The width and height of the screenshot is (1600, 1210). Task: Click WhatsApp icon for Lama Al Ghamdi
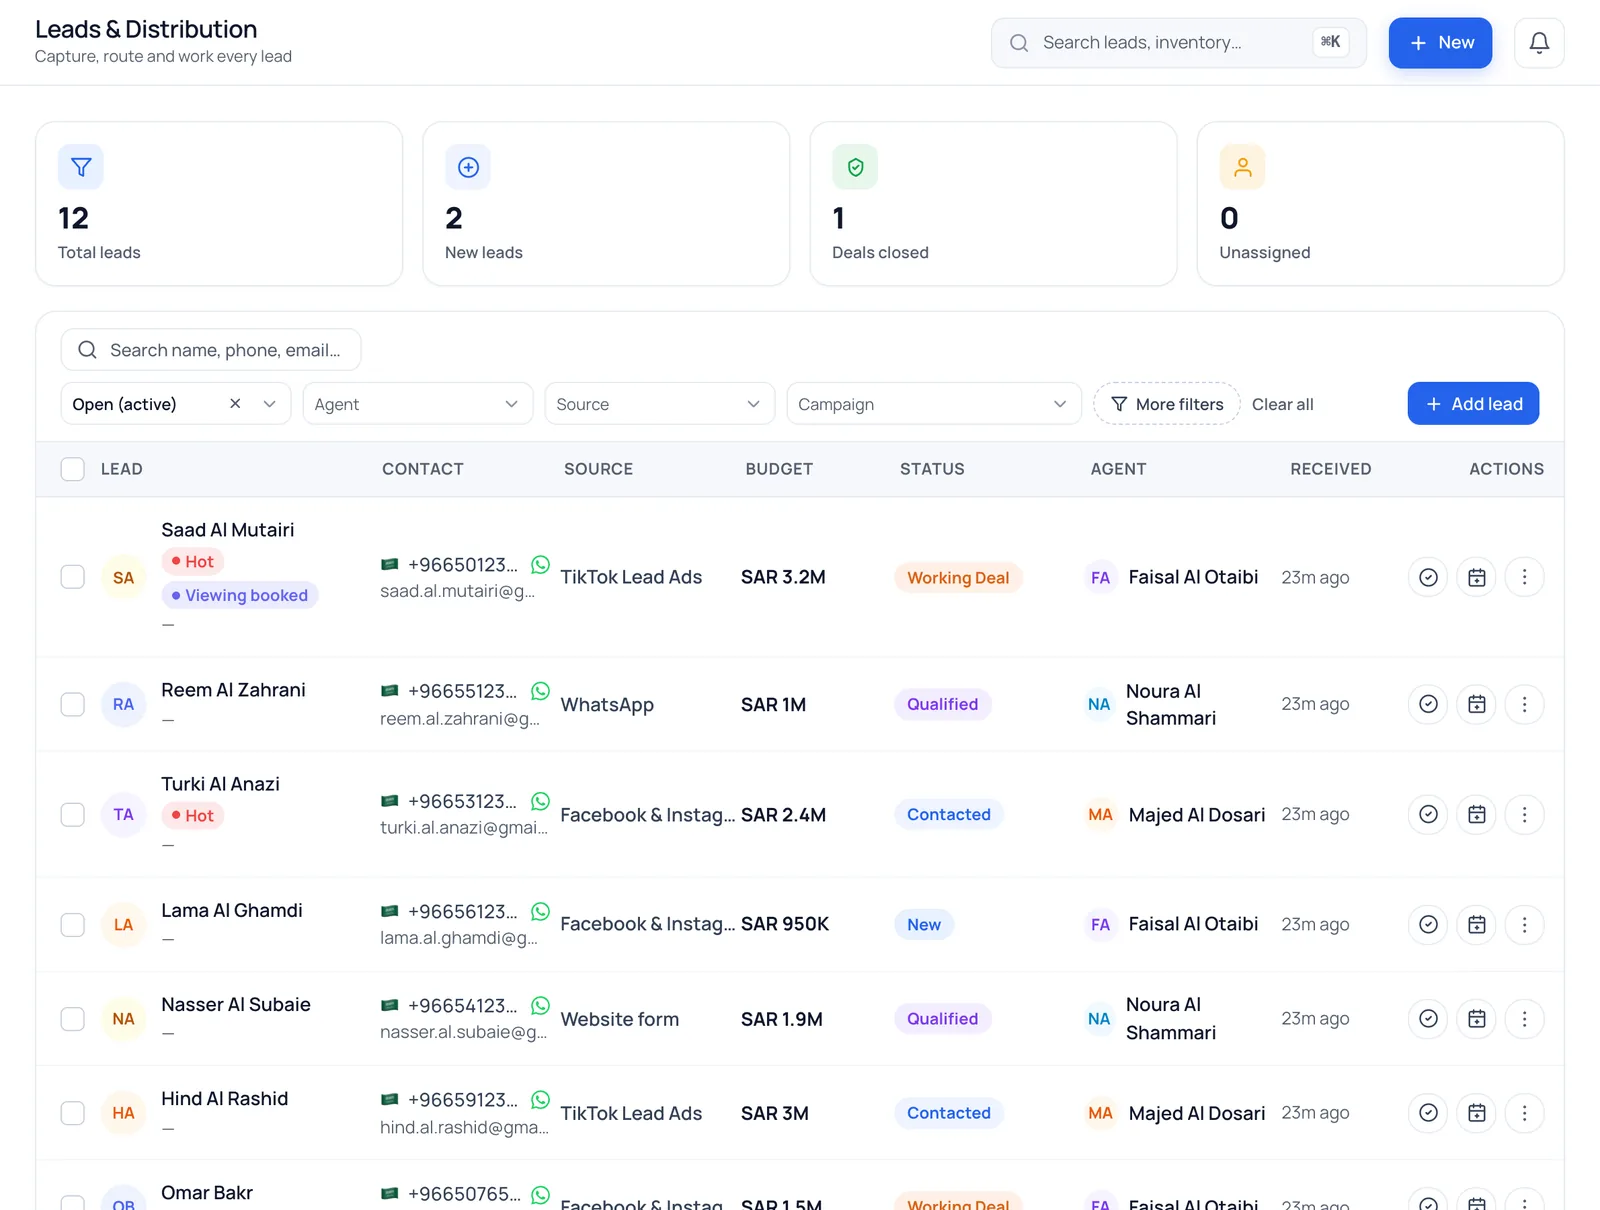pos(540,911)
